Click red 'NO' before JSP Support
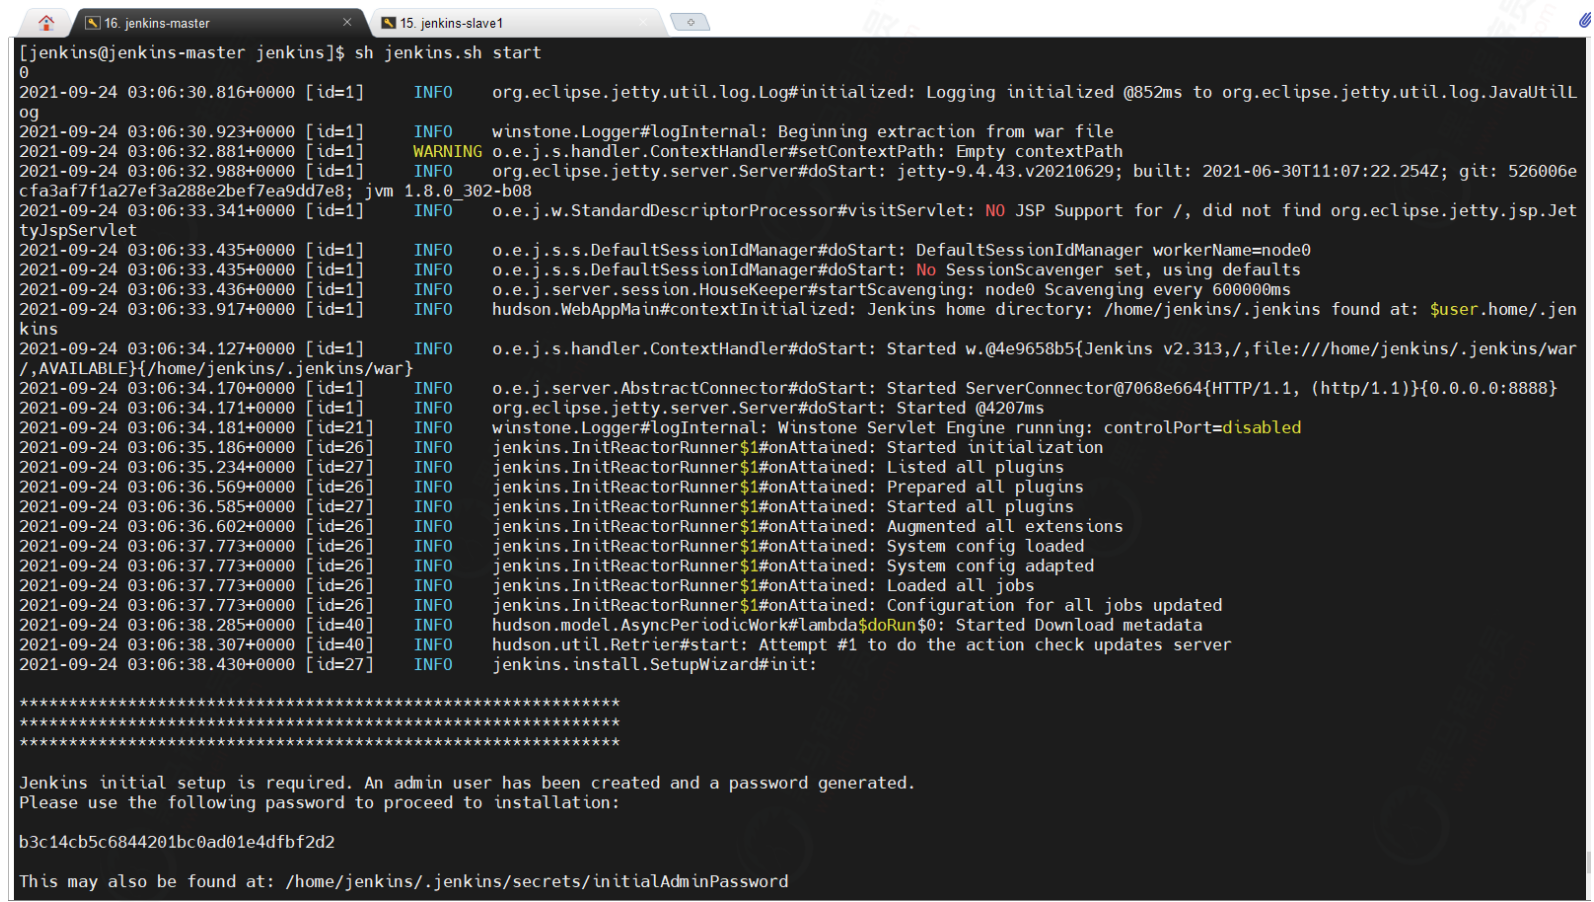Viewport: 1594px width, 902px height. click(x=995, y=210)
